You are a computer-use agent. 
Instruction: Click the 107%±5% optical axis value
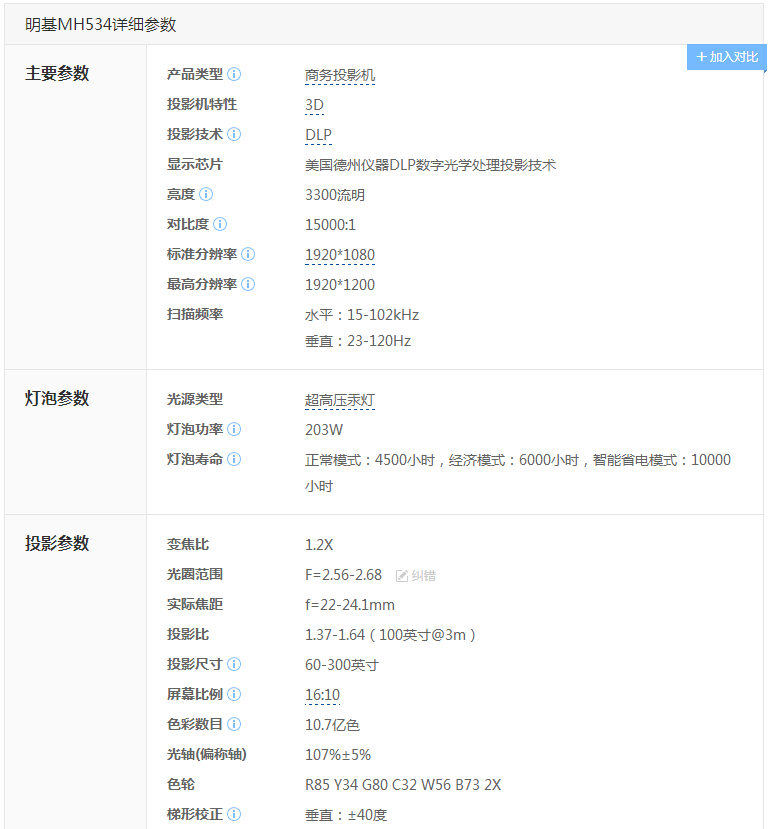(338, 756)
